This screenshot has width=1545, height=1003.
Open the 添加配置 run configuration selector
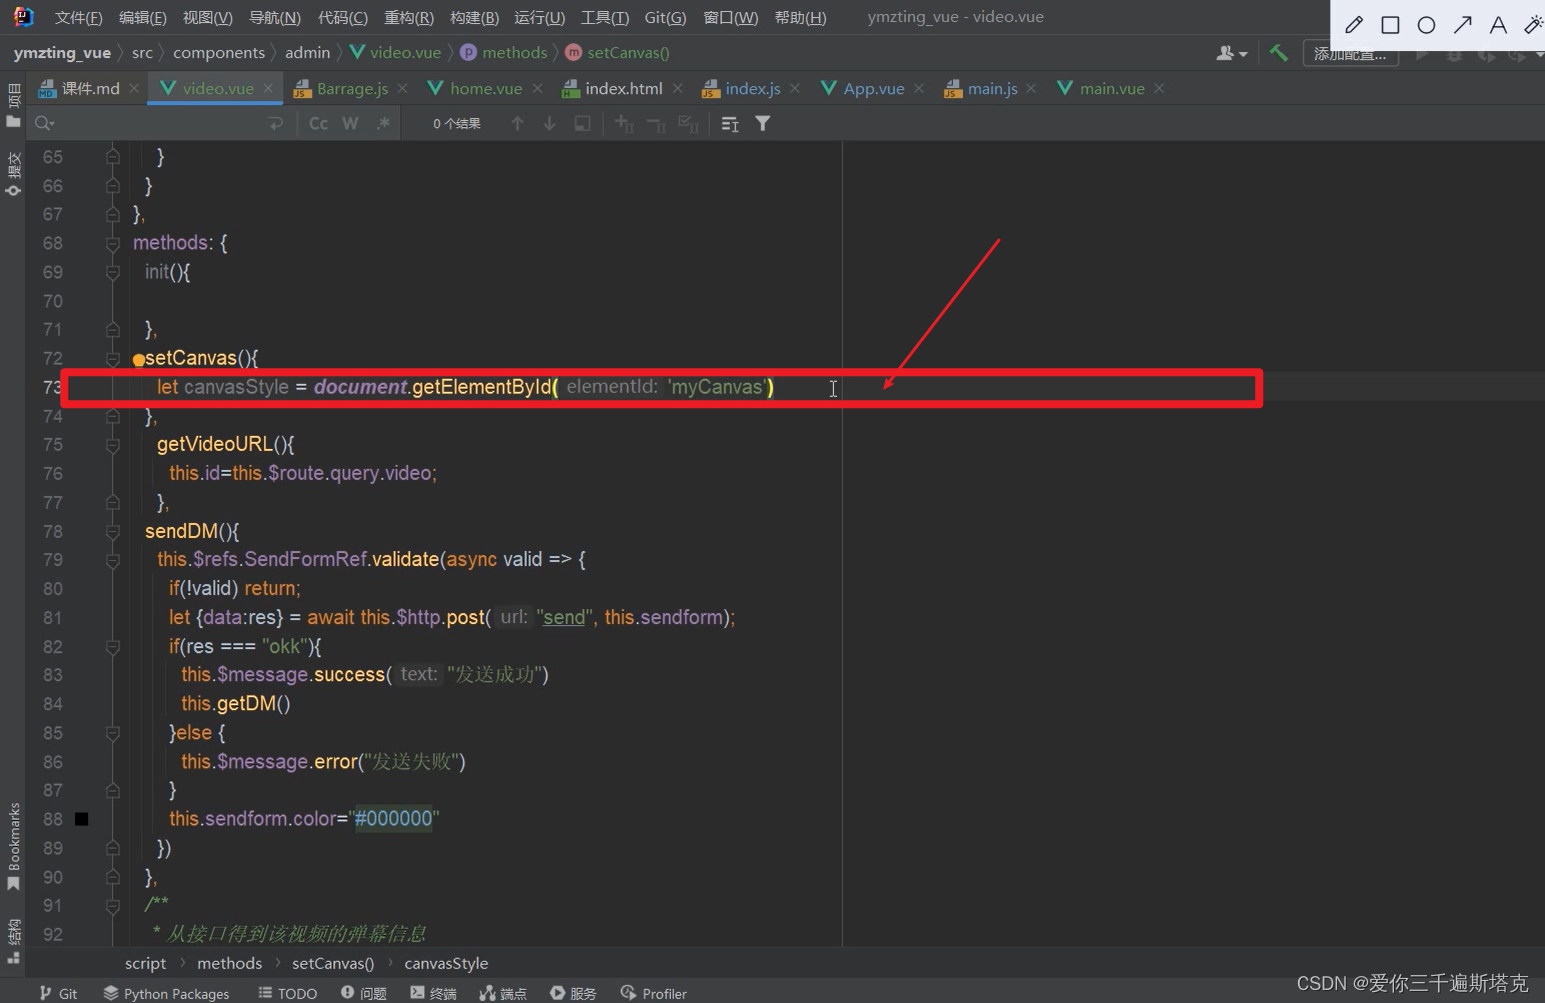[x=1350, y=54]
